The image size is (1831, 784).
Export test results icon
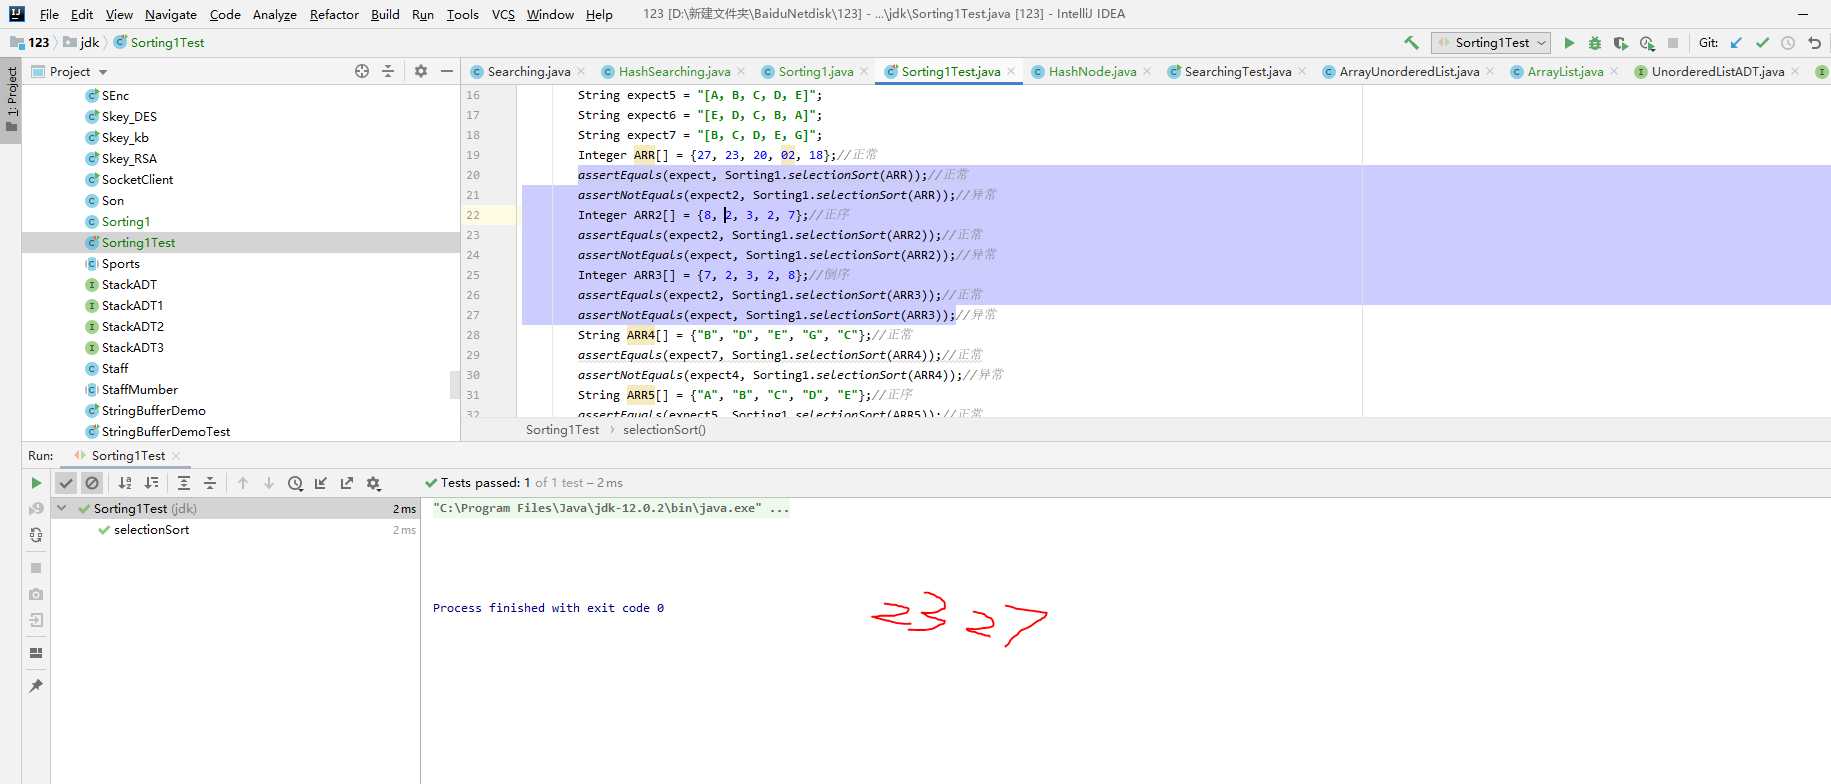pyautogui.click(x=347, y=483)
